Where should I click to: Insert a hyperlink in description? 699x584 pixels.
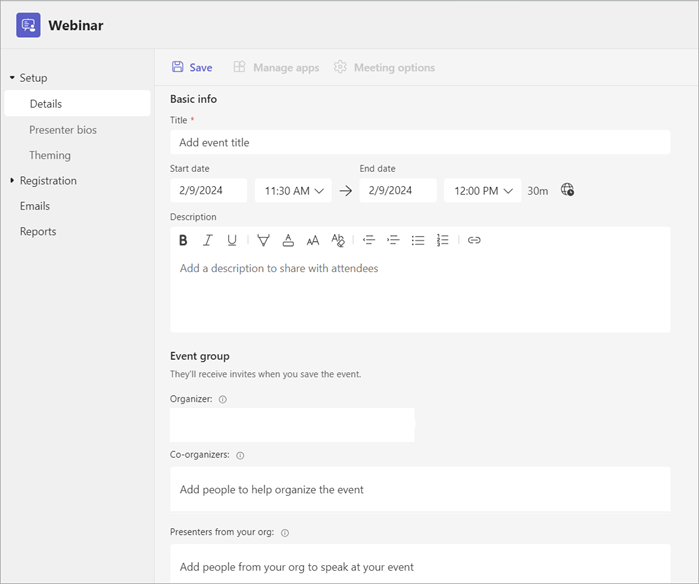tap(474, 240)
